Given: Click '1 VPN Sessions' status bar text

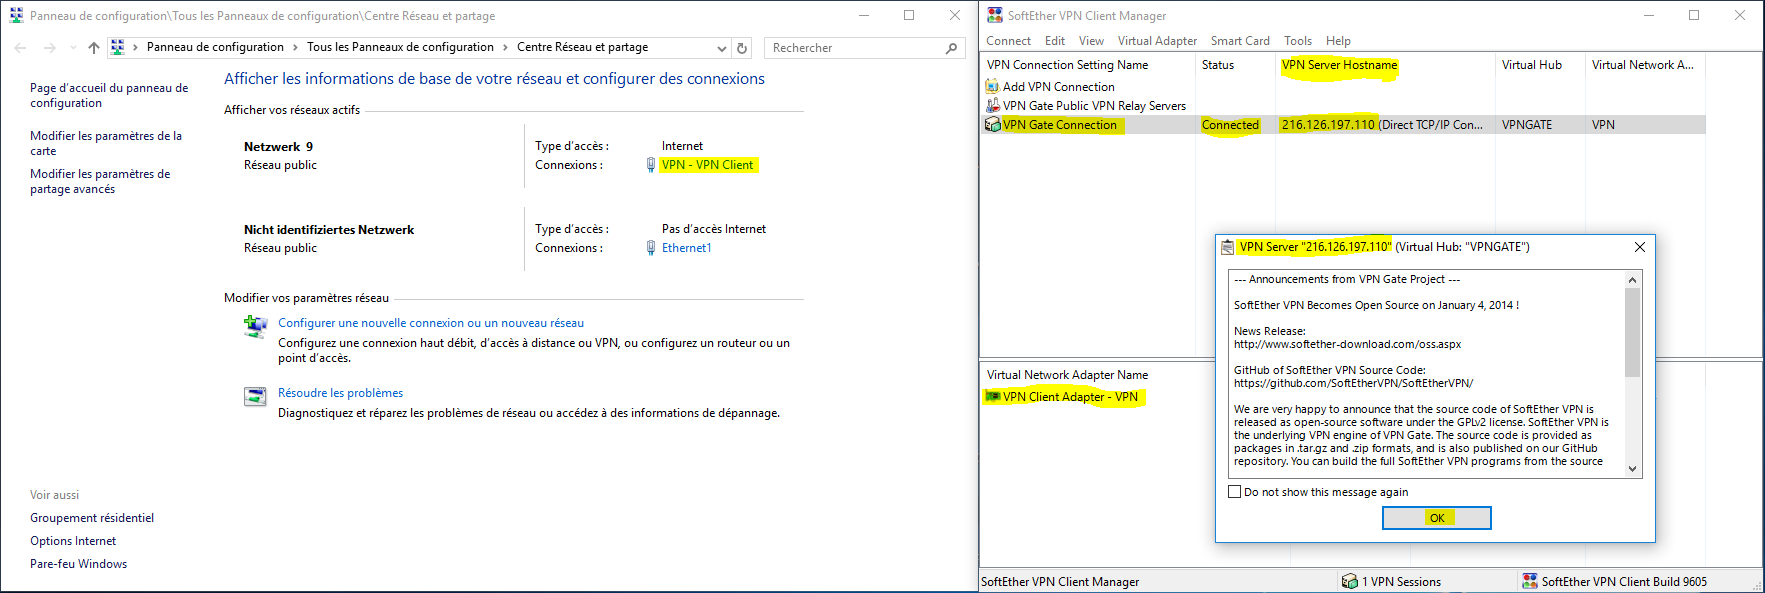Looking at the screenshot, I should (1401, 581).
